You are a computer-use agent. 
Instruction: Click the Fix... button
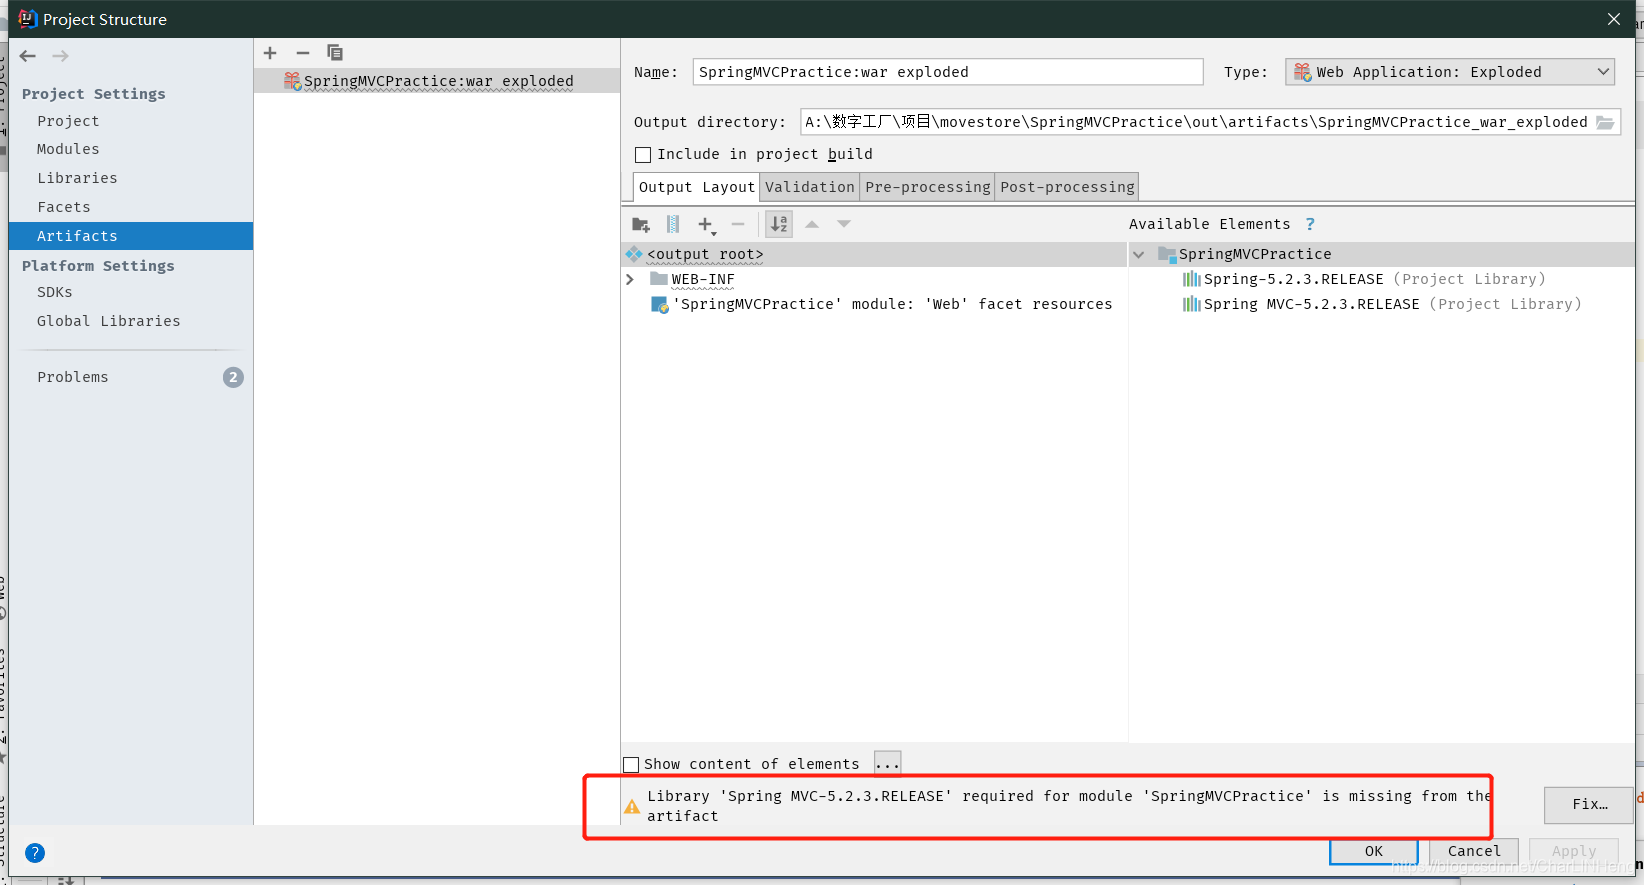point(1590,804)
